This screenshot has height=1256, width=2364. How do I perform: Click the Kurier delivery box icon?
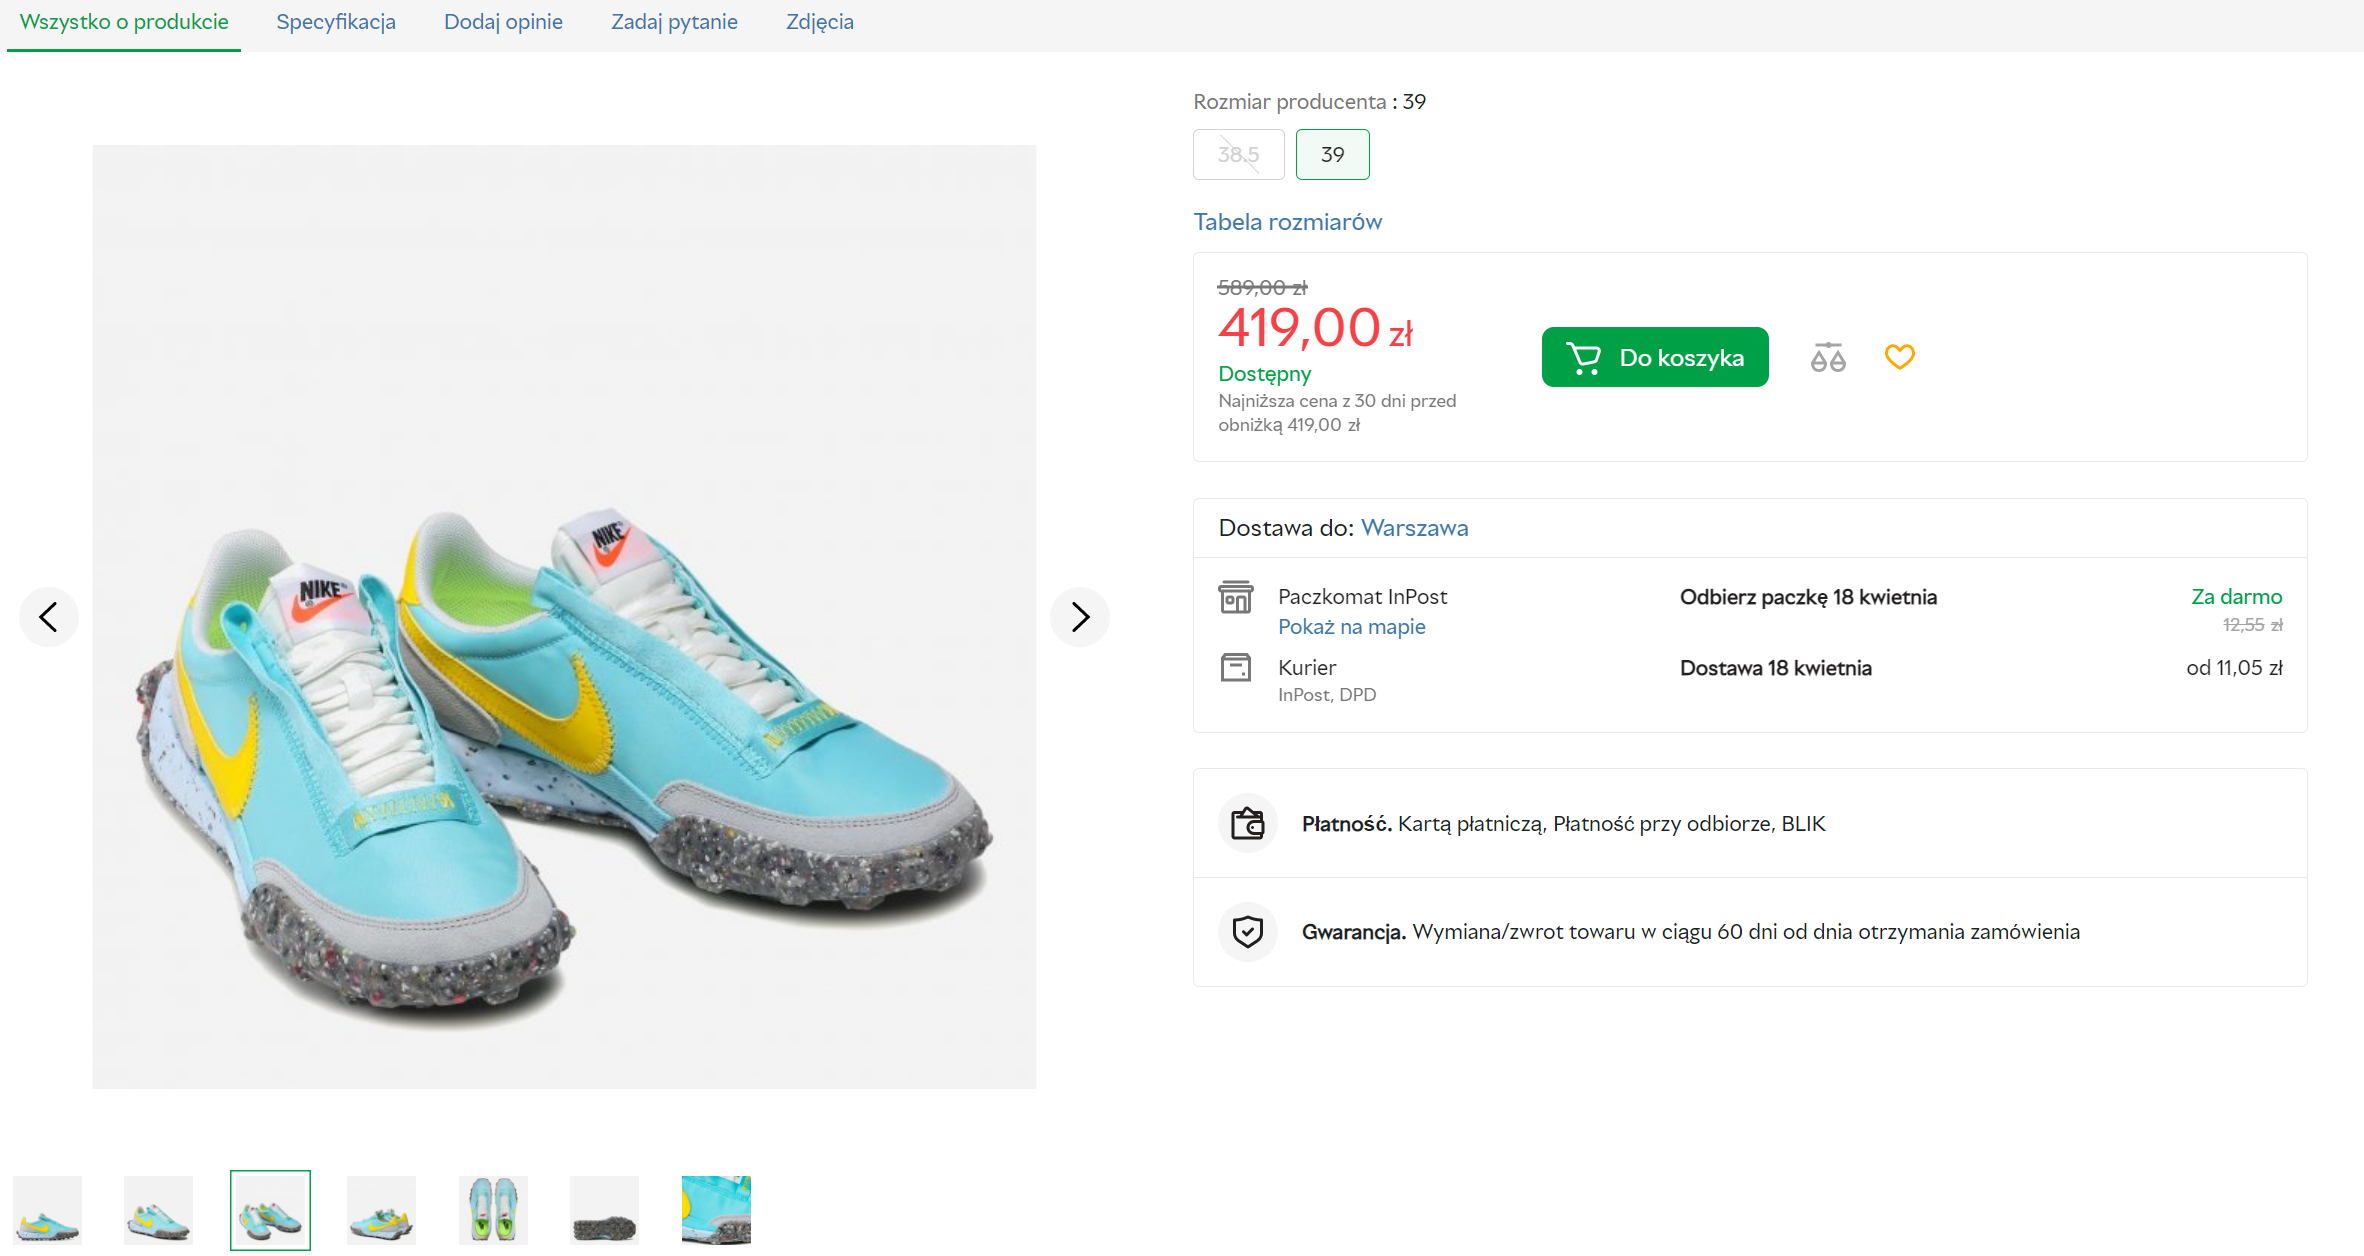pos(1235,667)
